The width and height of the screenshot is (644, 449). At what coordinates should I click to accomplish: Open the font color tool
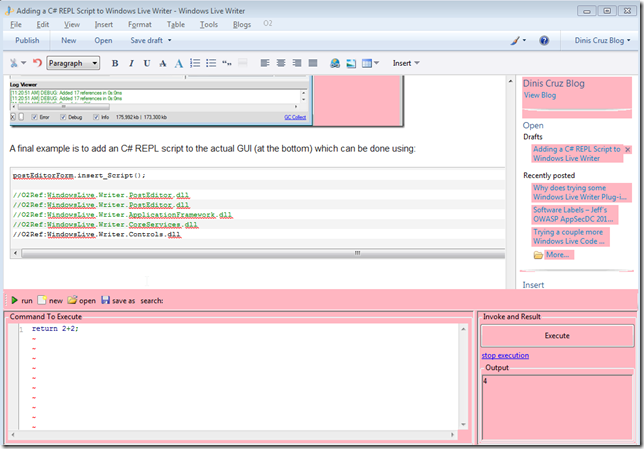coord(179,63)
